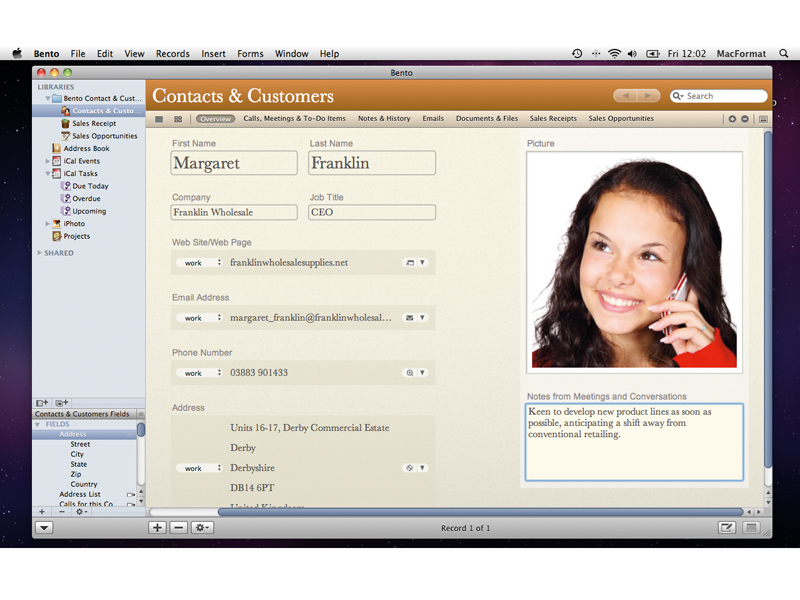This screenshot has height=600, width=800.
Task: Open the Forms menu
Action: (x=250, y=54)
